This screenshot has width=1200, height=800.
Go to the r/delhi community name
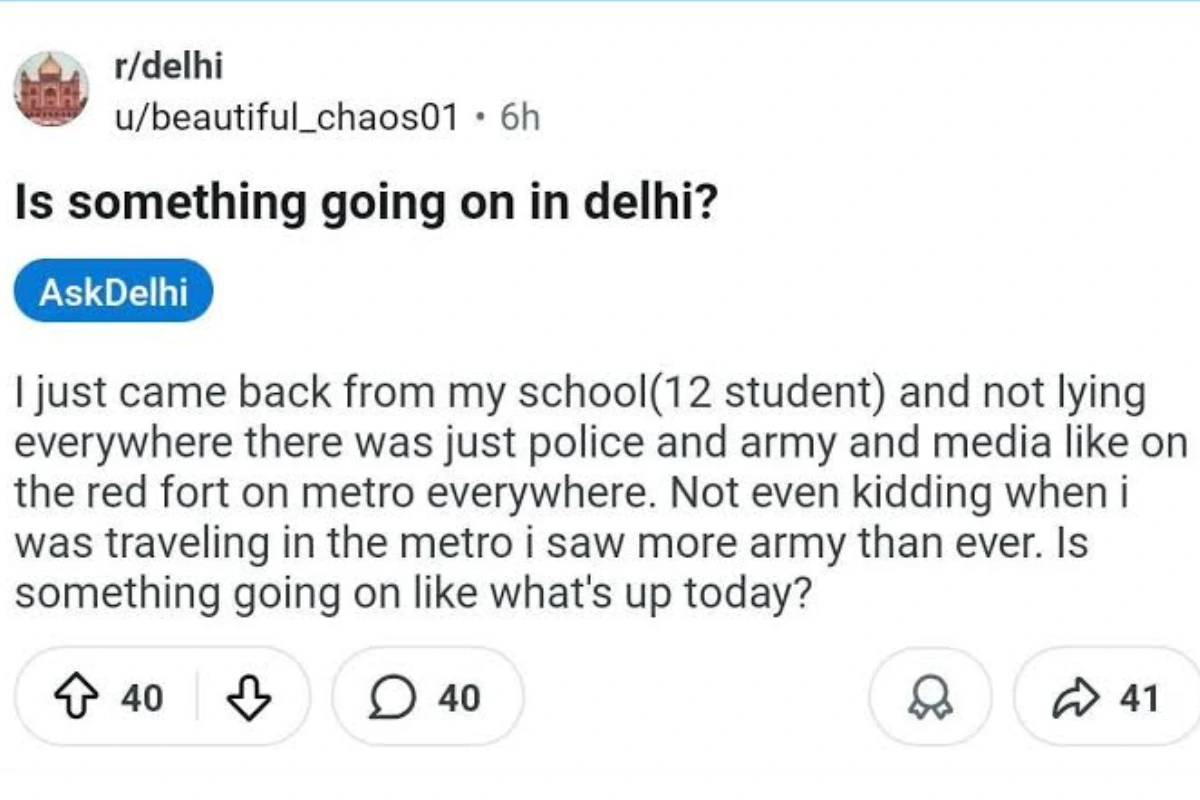[x=167, y=67]
